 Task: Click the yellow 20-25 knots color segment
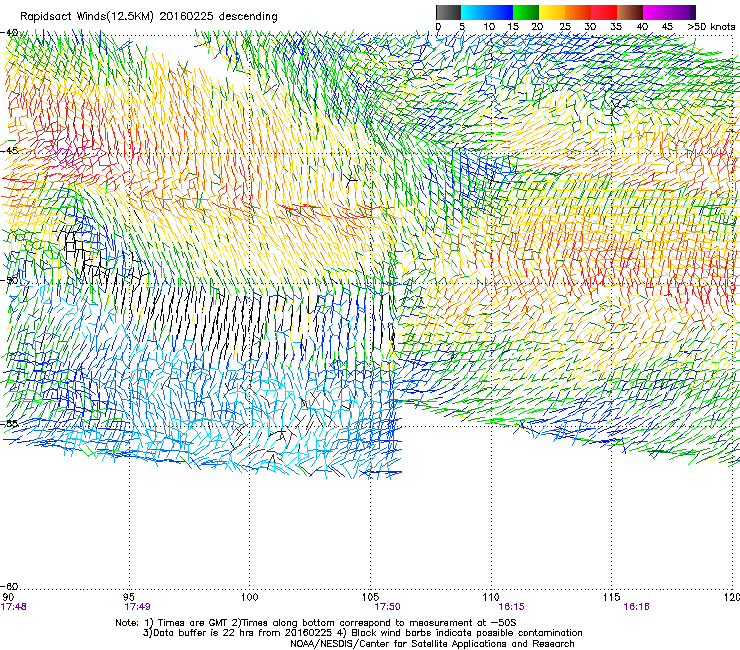[552, 12]
